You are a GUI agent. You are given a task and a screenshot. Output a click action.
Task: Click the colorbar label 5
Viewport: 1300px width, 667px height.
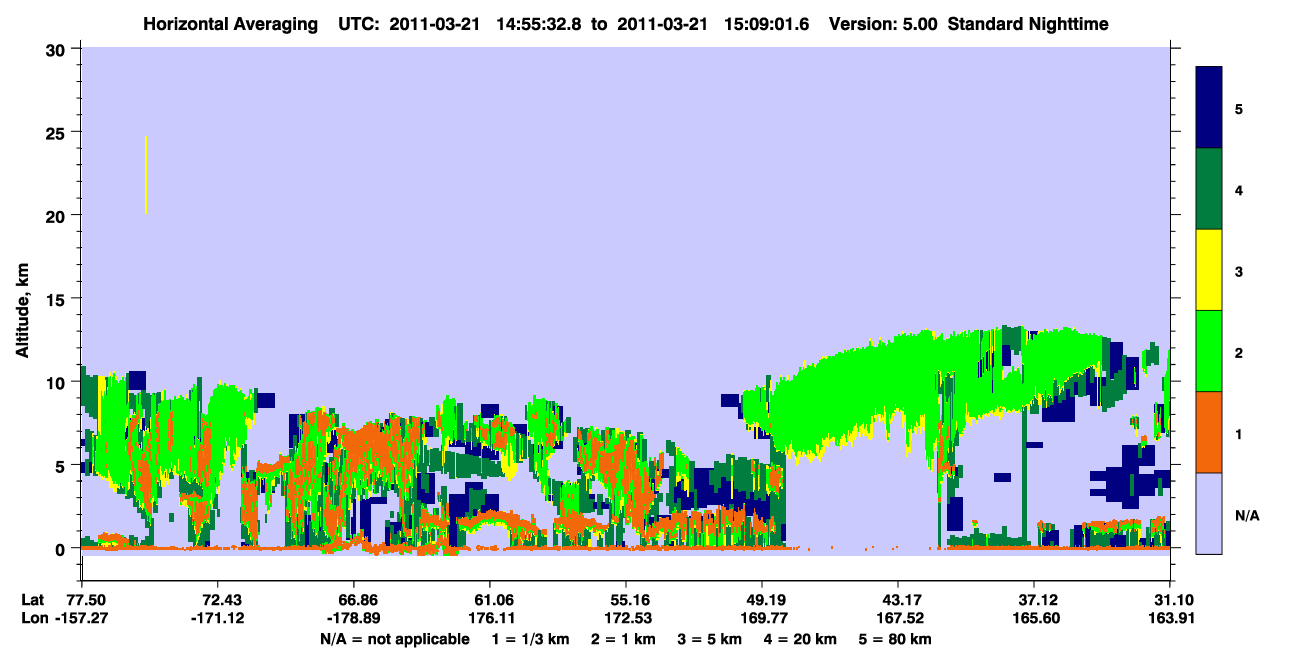[x=1239, y=108]
